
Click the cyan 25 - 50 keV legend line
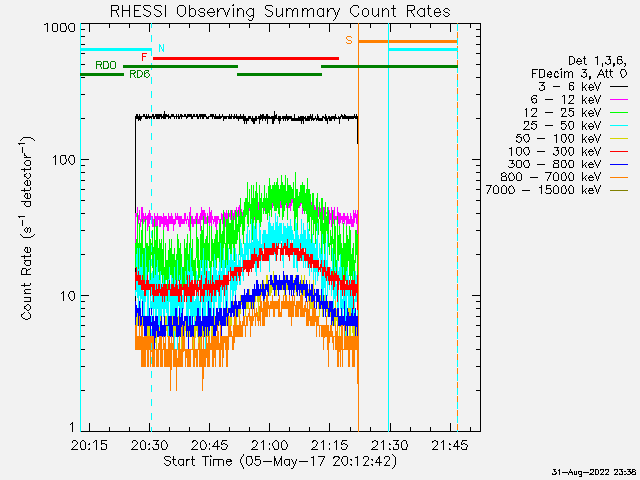(x=619, y=126)
